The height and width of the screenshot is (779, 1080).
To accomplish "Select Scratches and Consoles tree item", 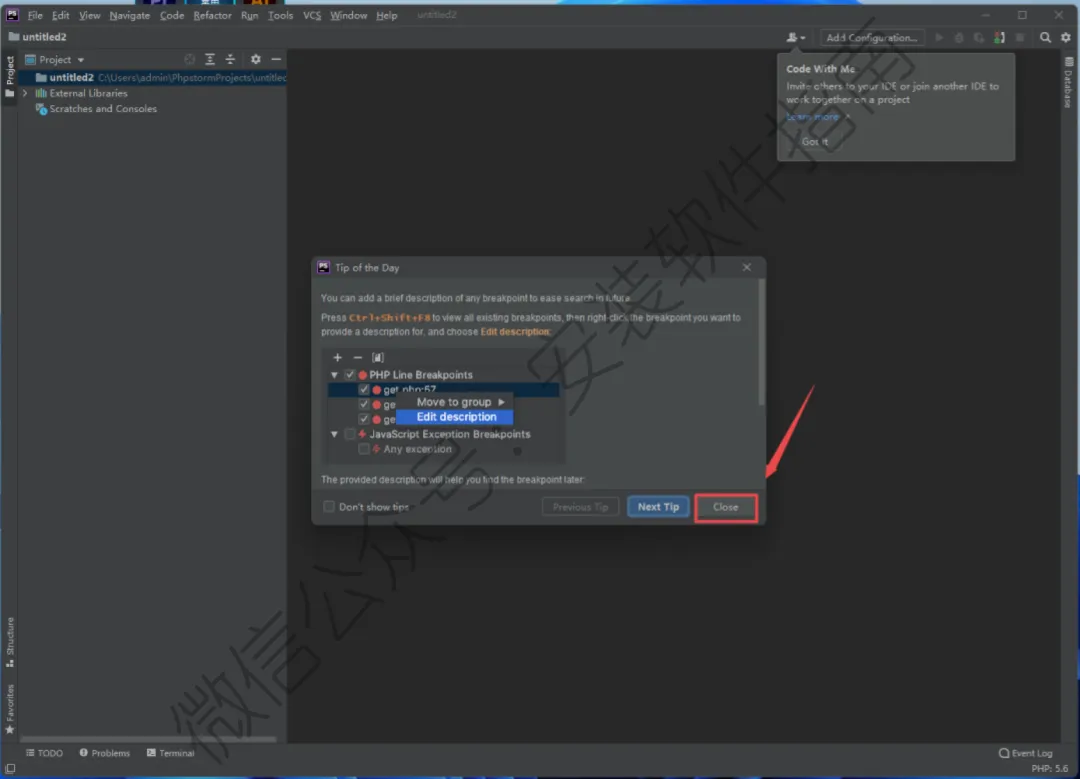I will click(x=96, y=109).
